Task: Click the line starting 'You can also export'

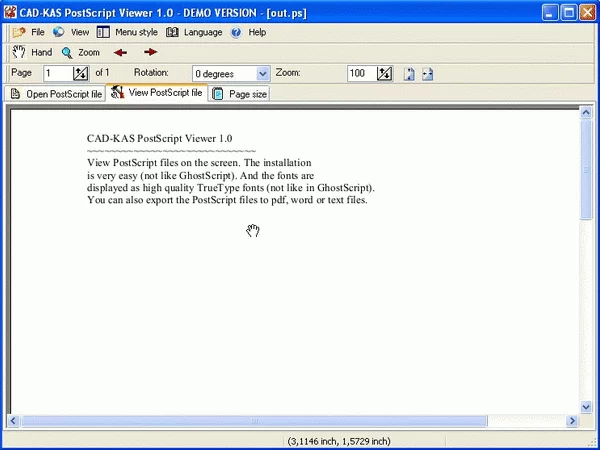Action: pyautogui.click(x=227, y=200)
